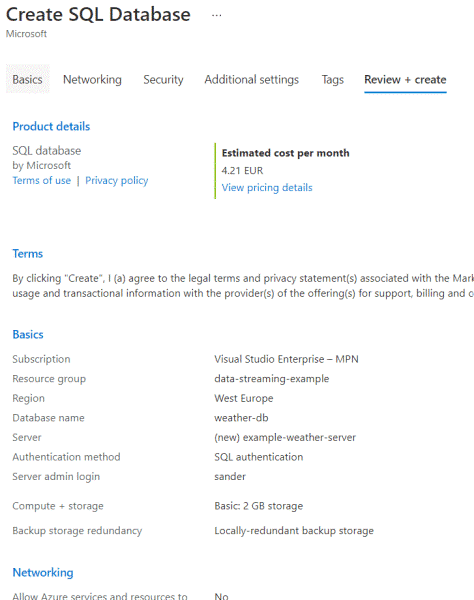Select the Additional settings tab
Image resolution: width=474 pixels, height=600 pixels.
(251, 80)
